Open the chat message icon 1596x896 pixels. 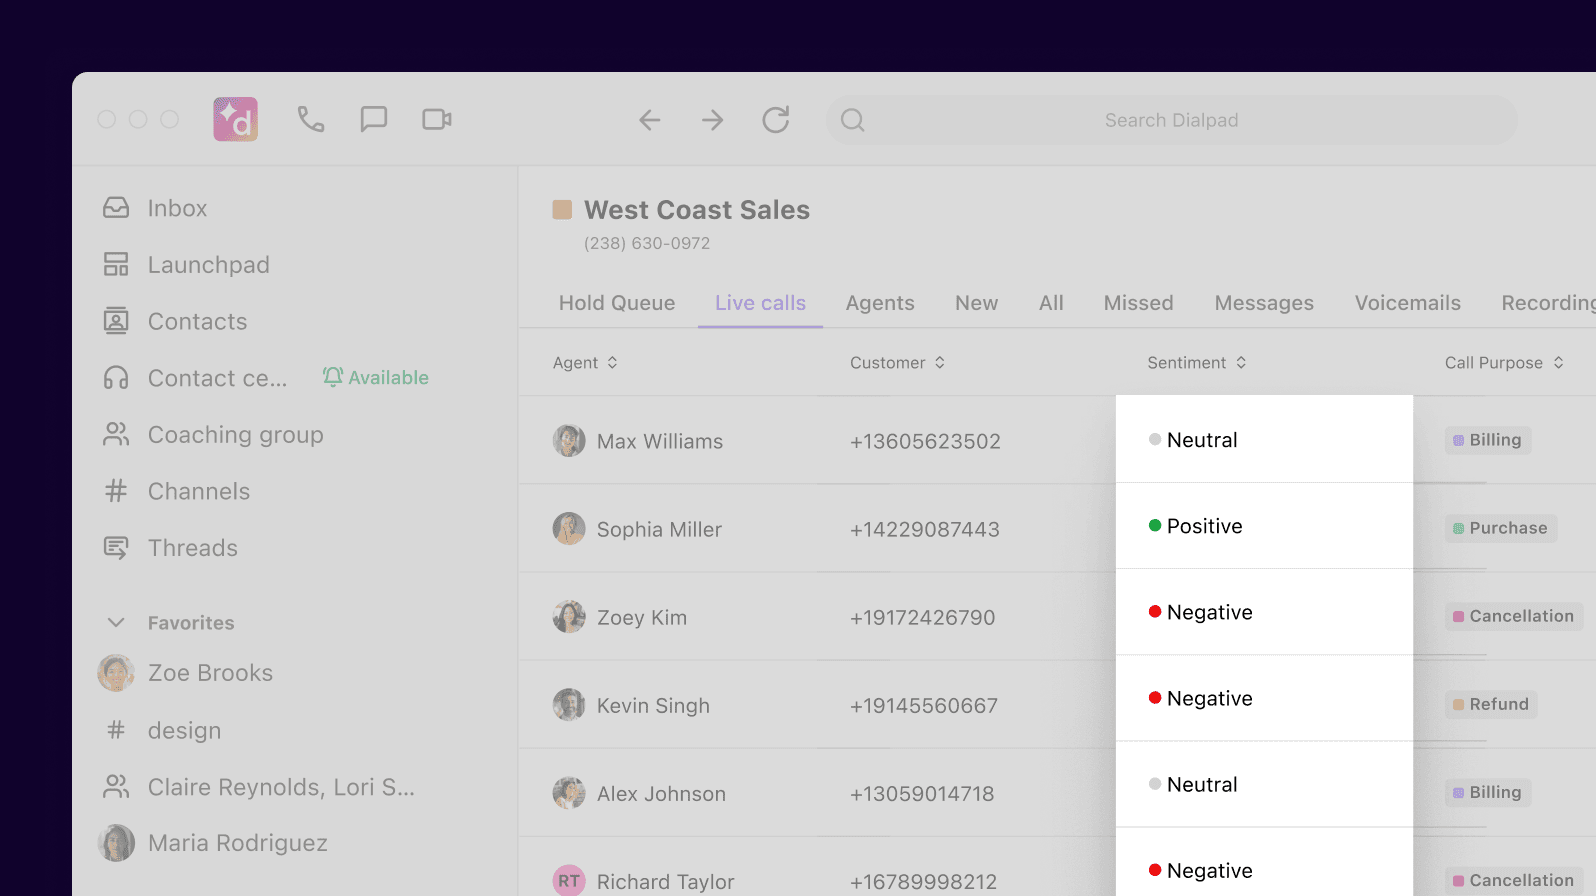373,120
